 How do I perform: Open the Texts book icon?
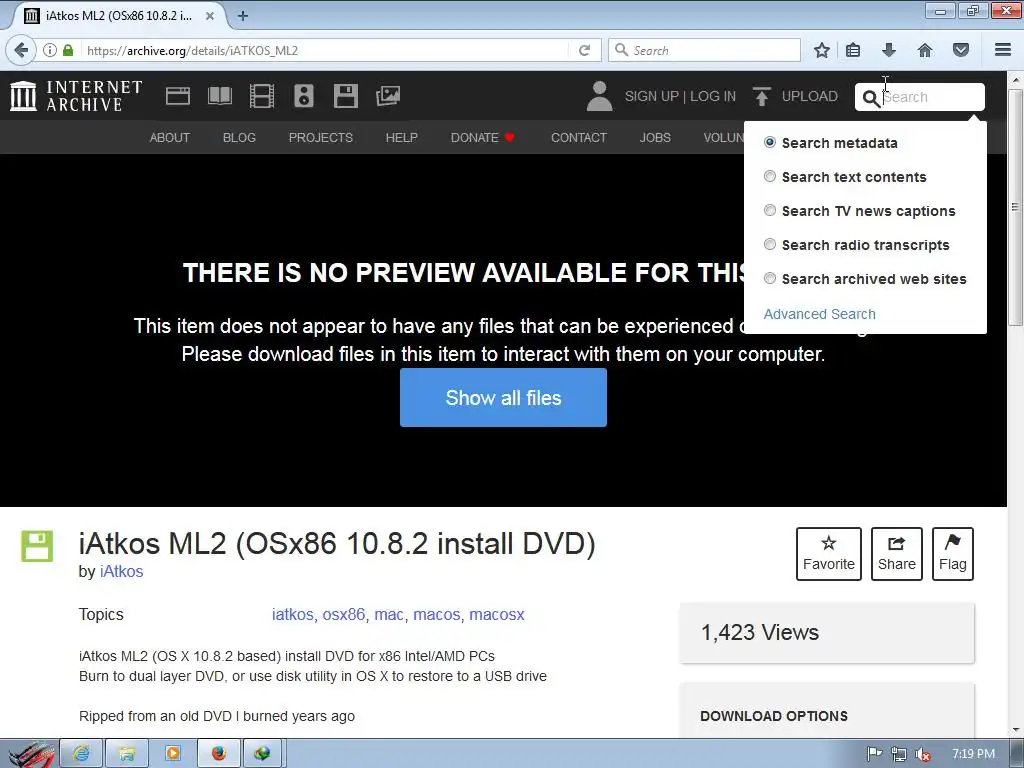coord(219,96)
